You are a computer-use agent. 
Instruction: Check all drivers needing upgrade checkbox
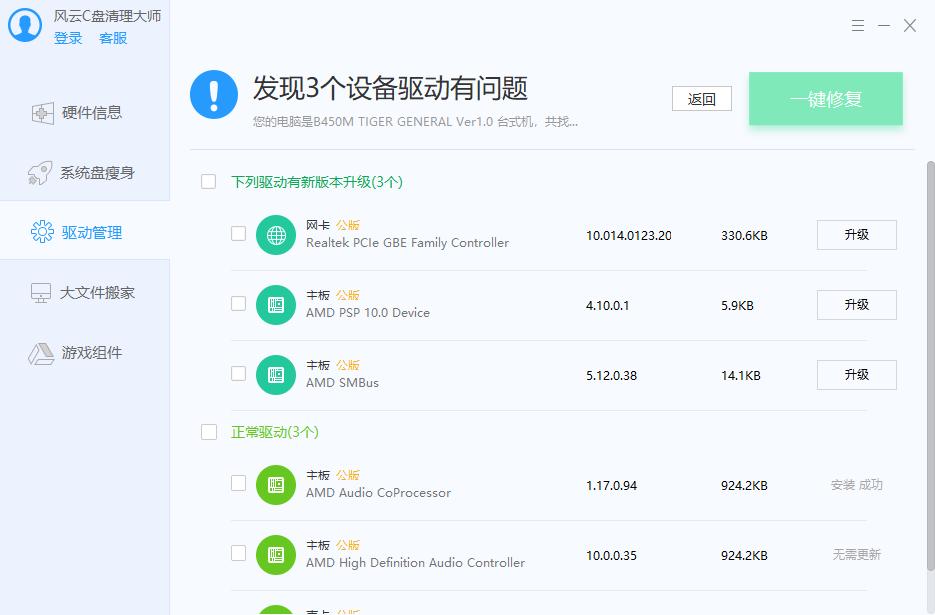(x=209, y=181)
